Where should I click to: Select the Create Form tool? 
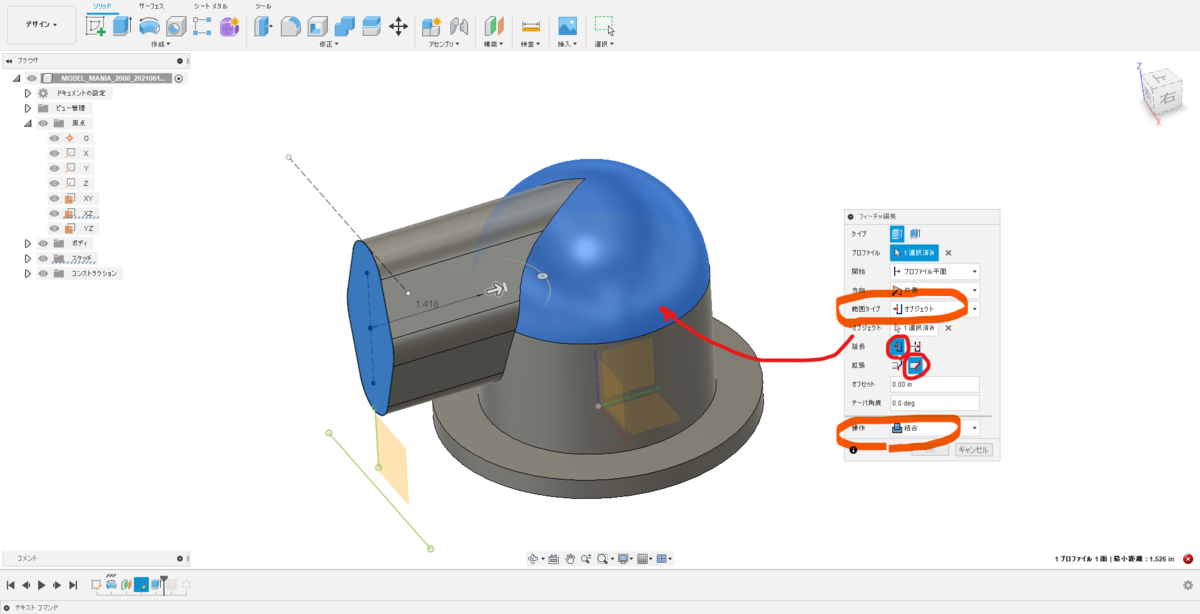[x=229, y=27]
